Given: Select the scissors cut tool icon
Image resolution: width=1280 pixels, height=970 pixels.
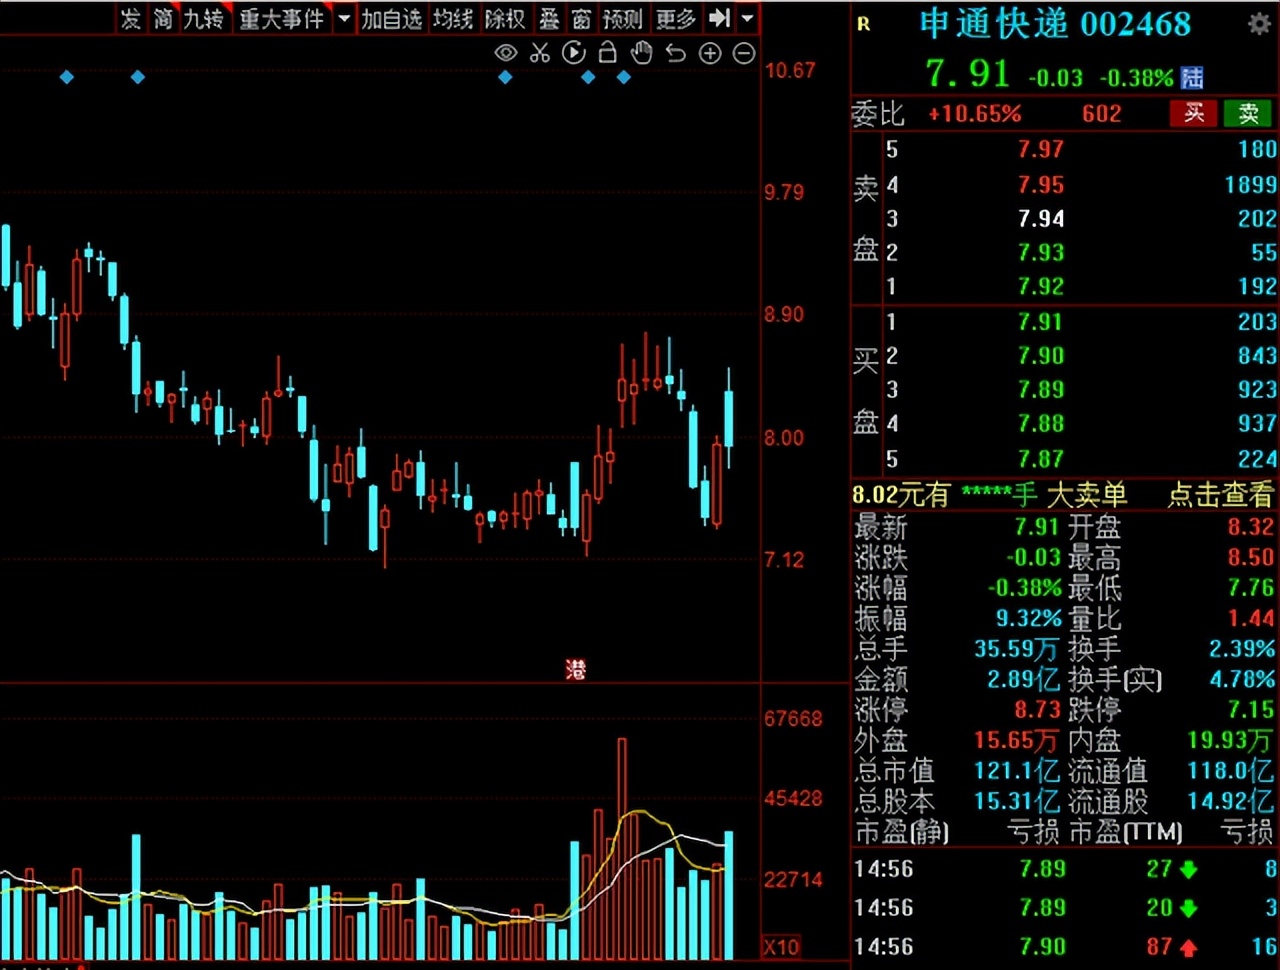Looking at the screenshot, I should pos(540,52).
